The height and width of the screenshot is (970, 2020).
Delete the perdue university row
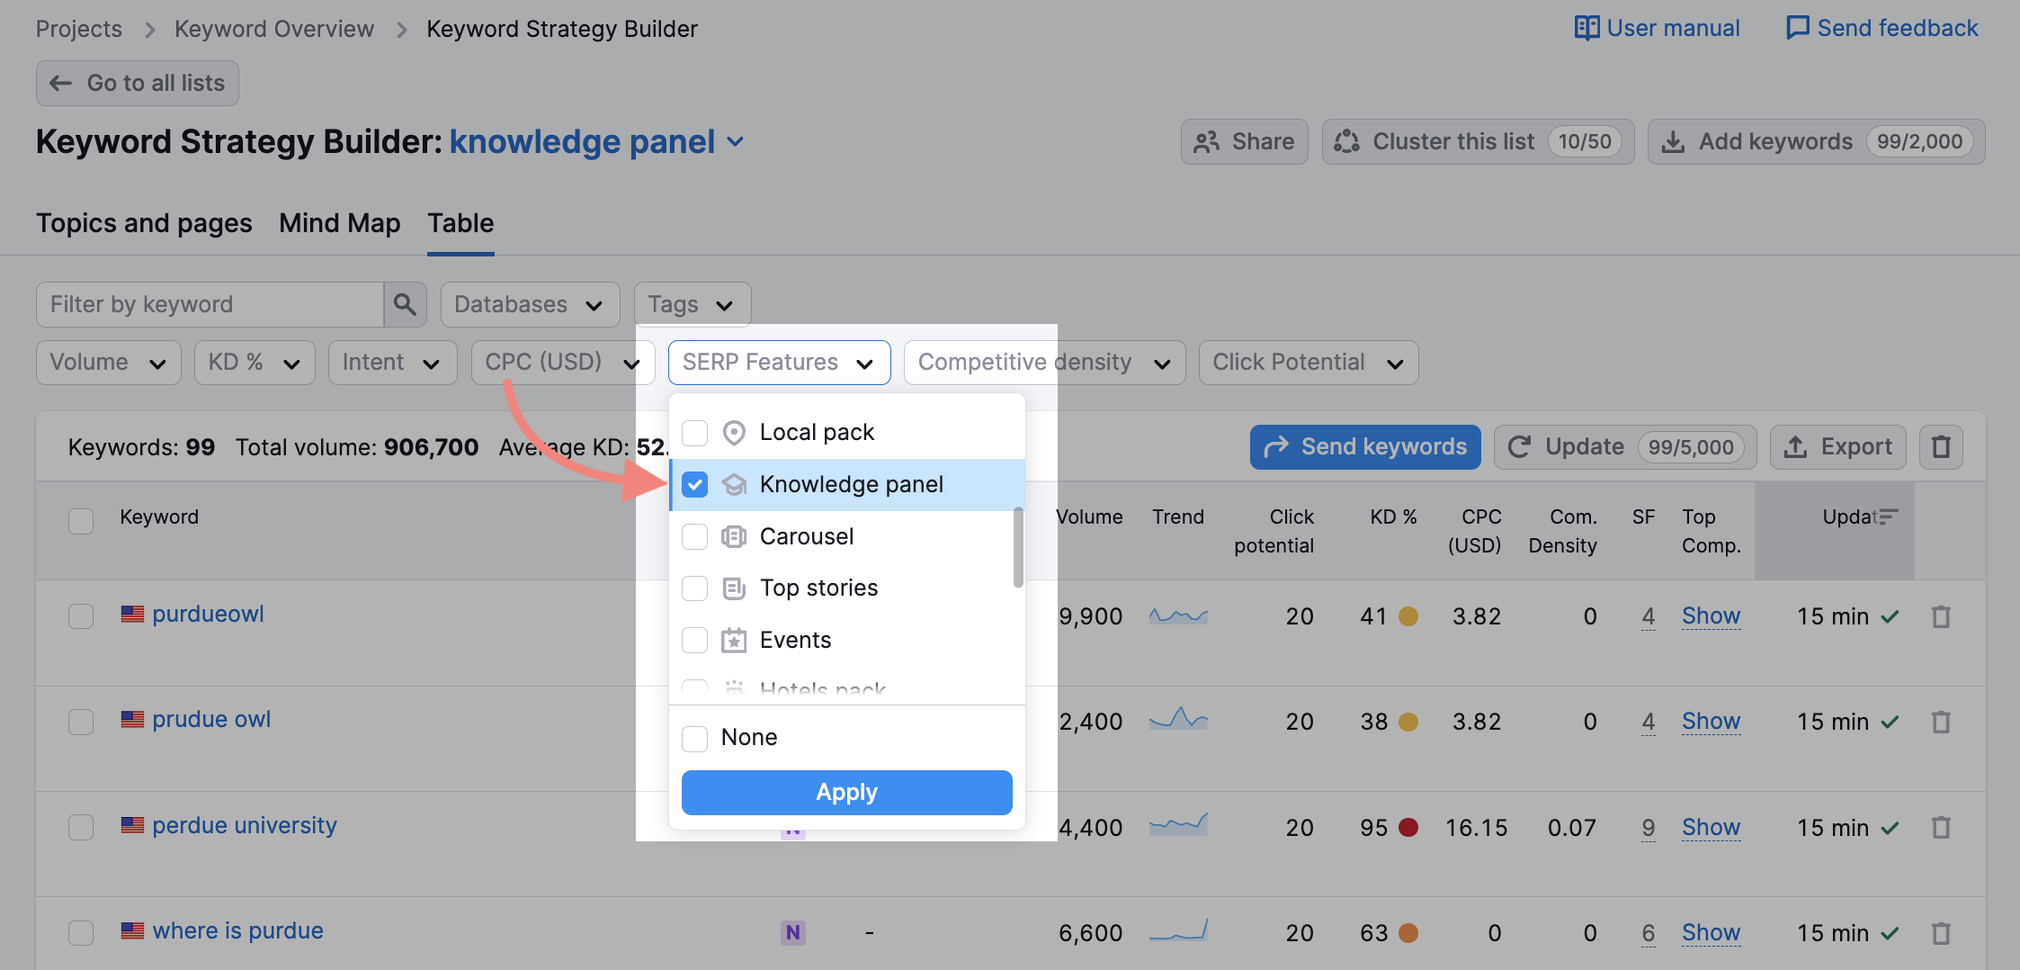click(1940, 828)
